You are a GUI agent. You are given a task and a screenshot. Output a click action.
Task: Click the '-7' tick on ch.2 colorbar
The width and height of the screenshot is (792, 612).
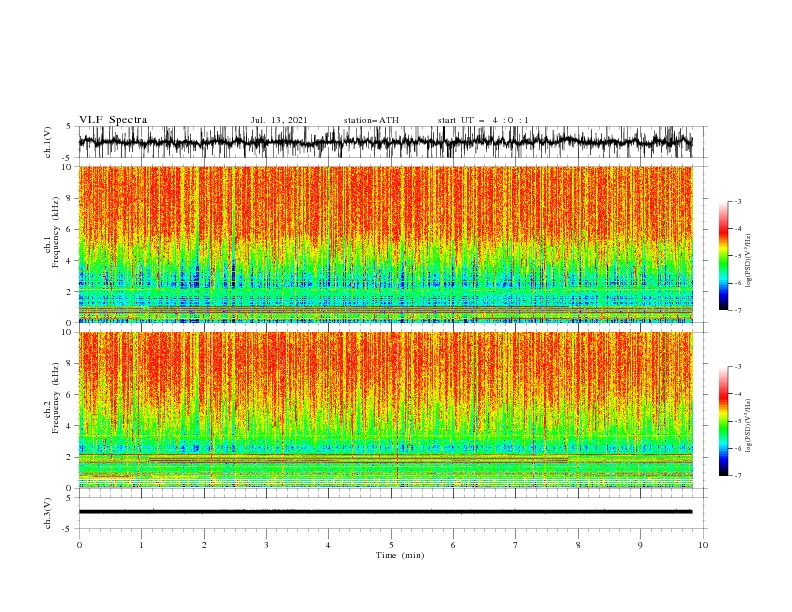pyautogui.click(x=737, y=476)
